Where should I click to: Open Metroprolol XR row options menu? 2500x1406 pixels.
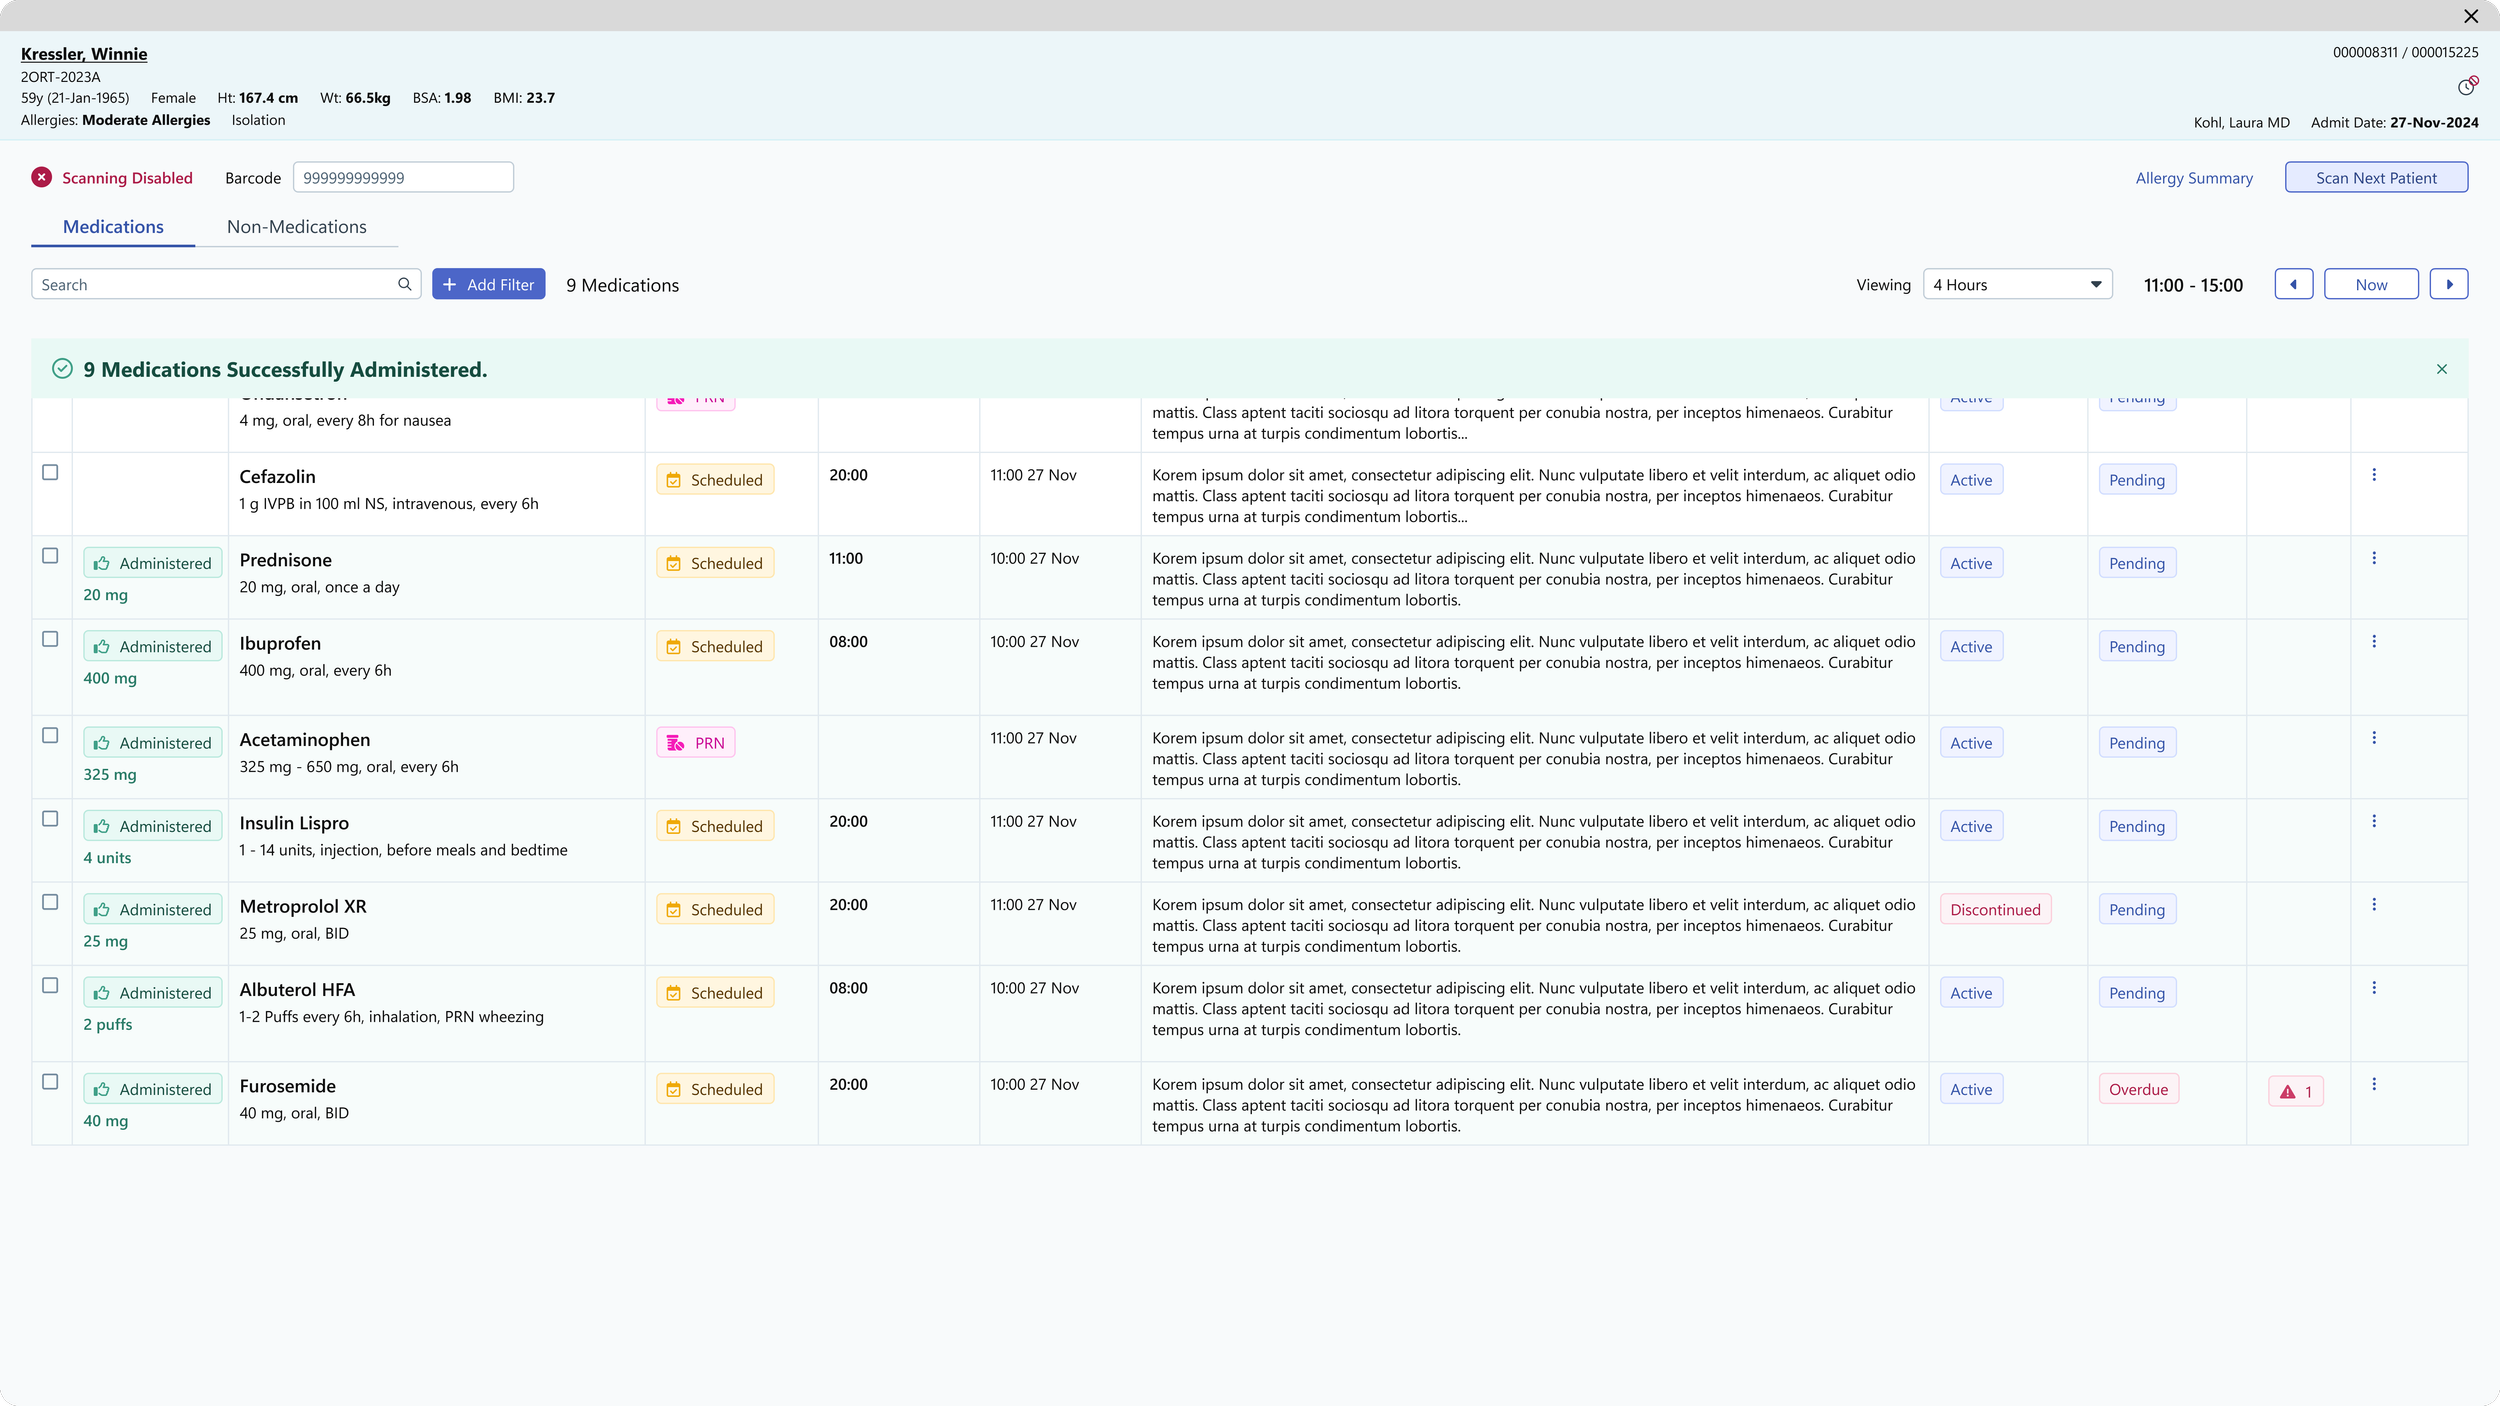[x=2373, y=904]
